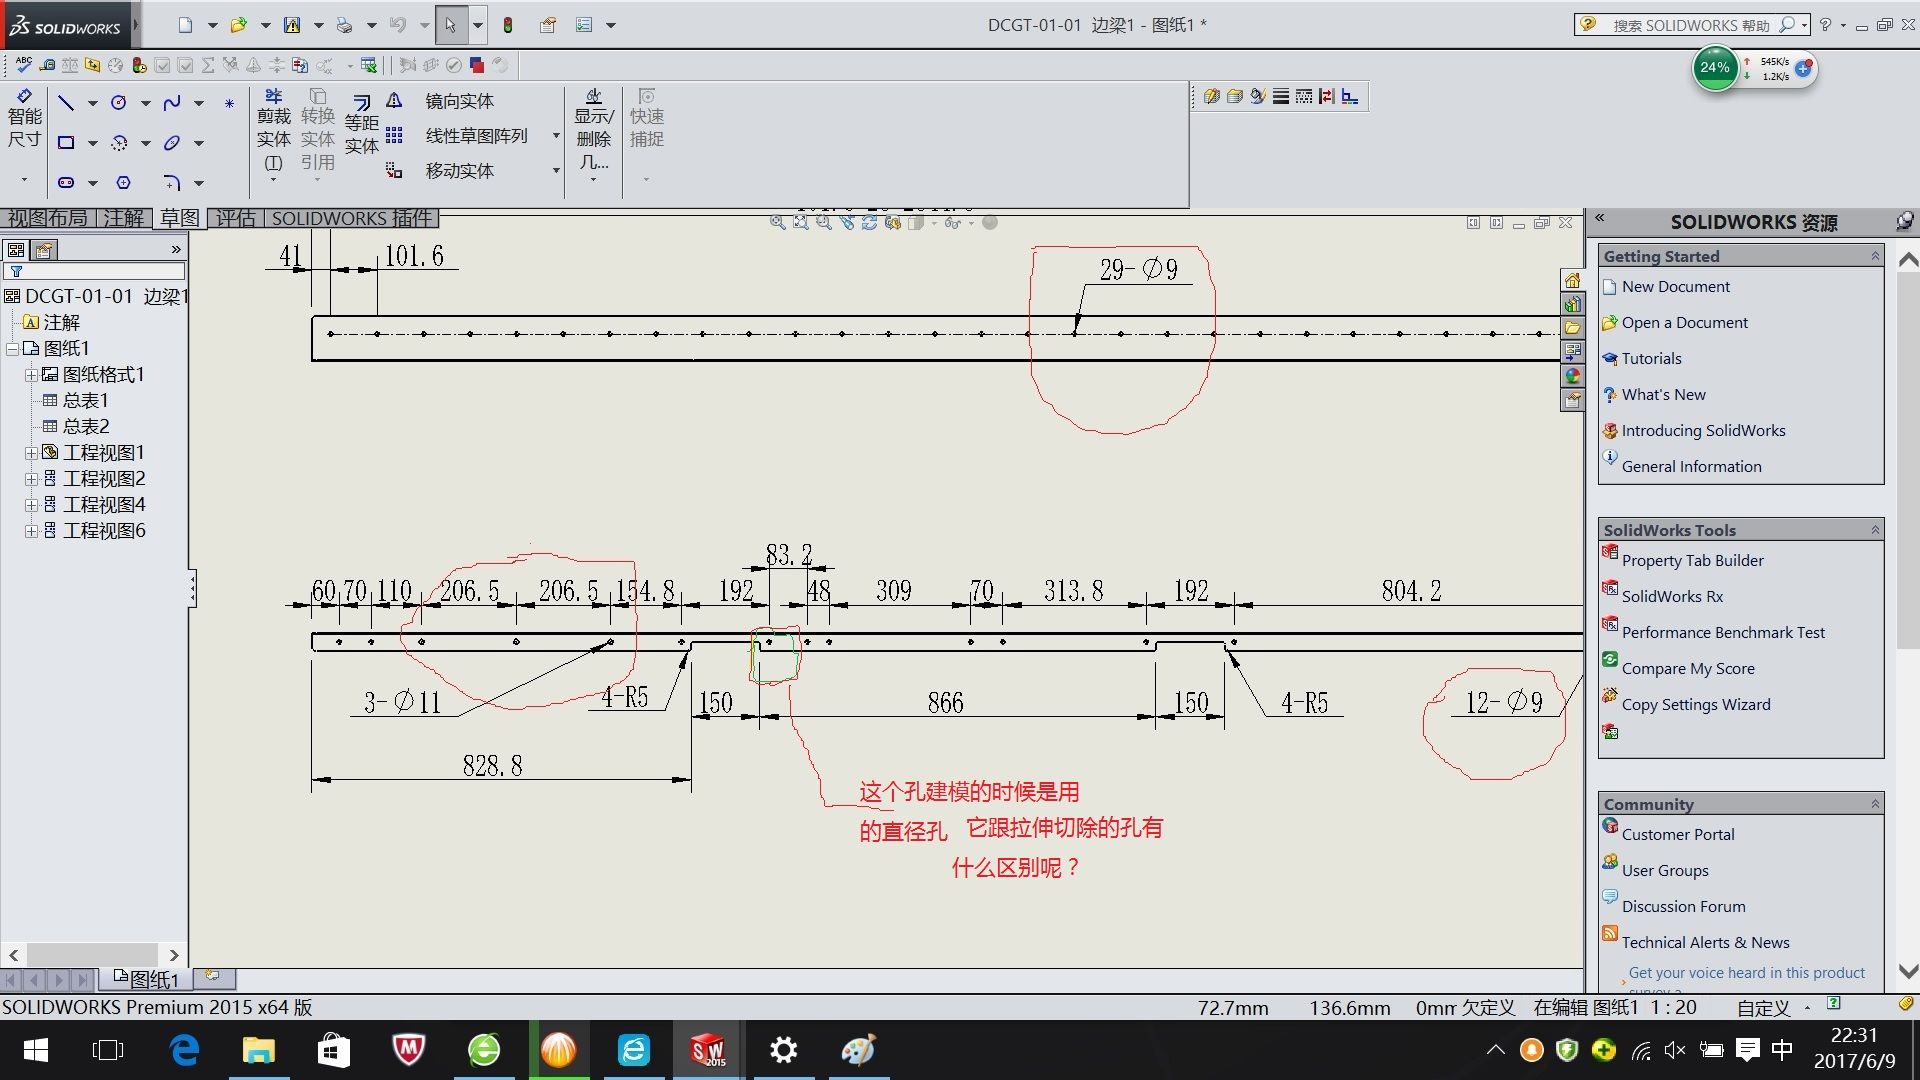Image resolution: width=1920 pixels, height=1080 pixels.
Task: Open the Circle tool dropdown arrow
Action: pos(146,103)
